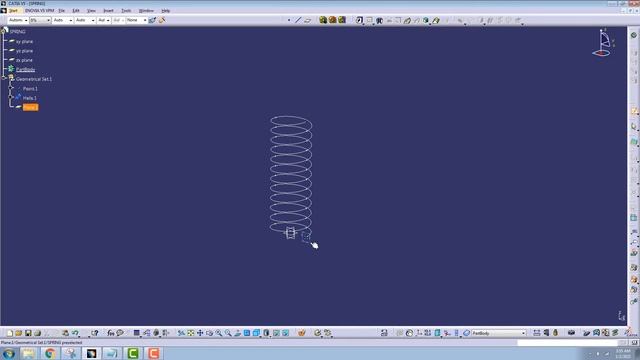Click the Fit All In icon
The width and height of the screenshot is (640, 360).
pyautogui.click(x=191, y=333)
